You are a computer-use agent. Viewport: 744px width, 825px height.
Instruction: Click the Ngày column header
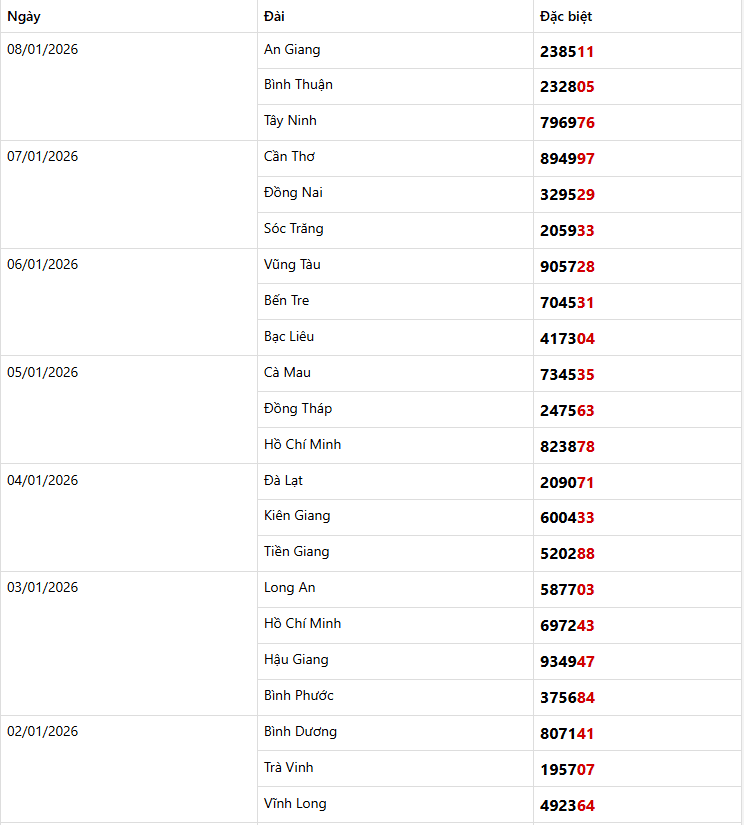pyautogui.click(x=25, y=16)
